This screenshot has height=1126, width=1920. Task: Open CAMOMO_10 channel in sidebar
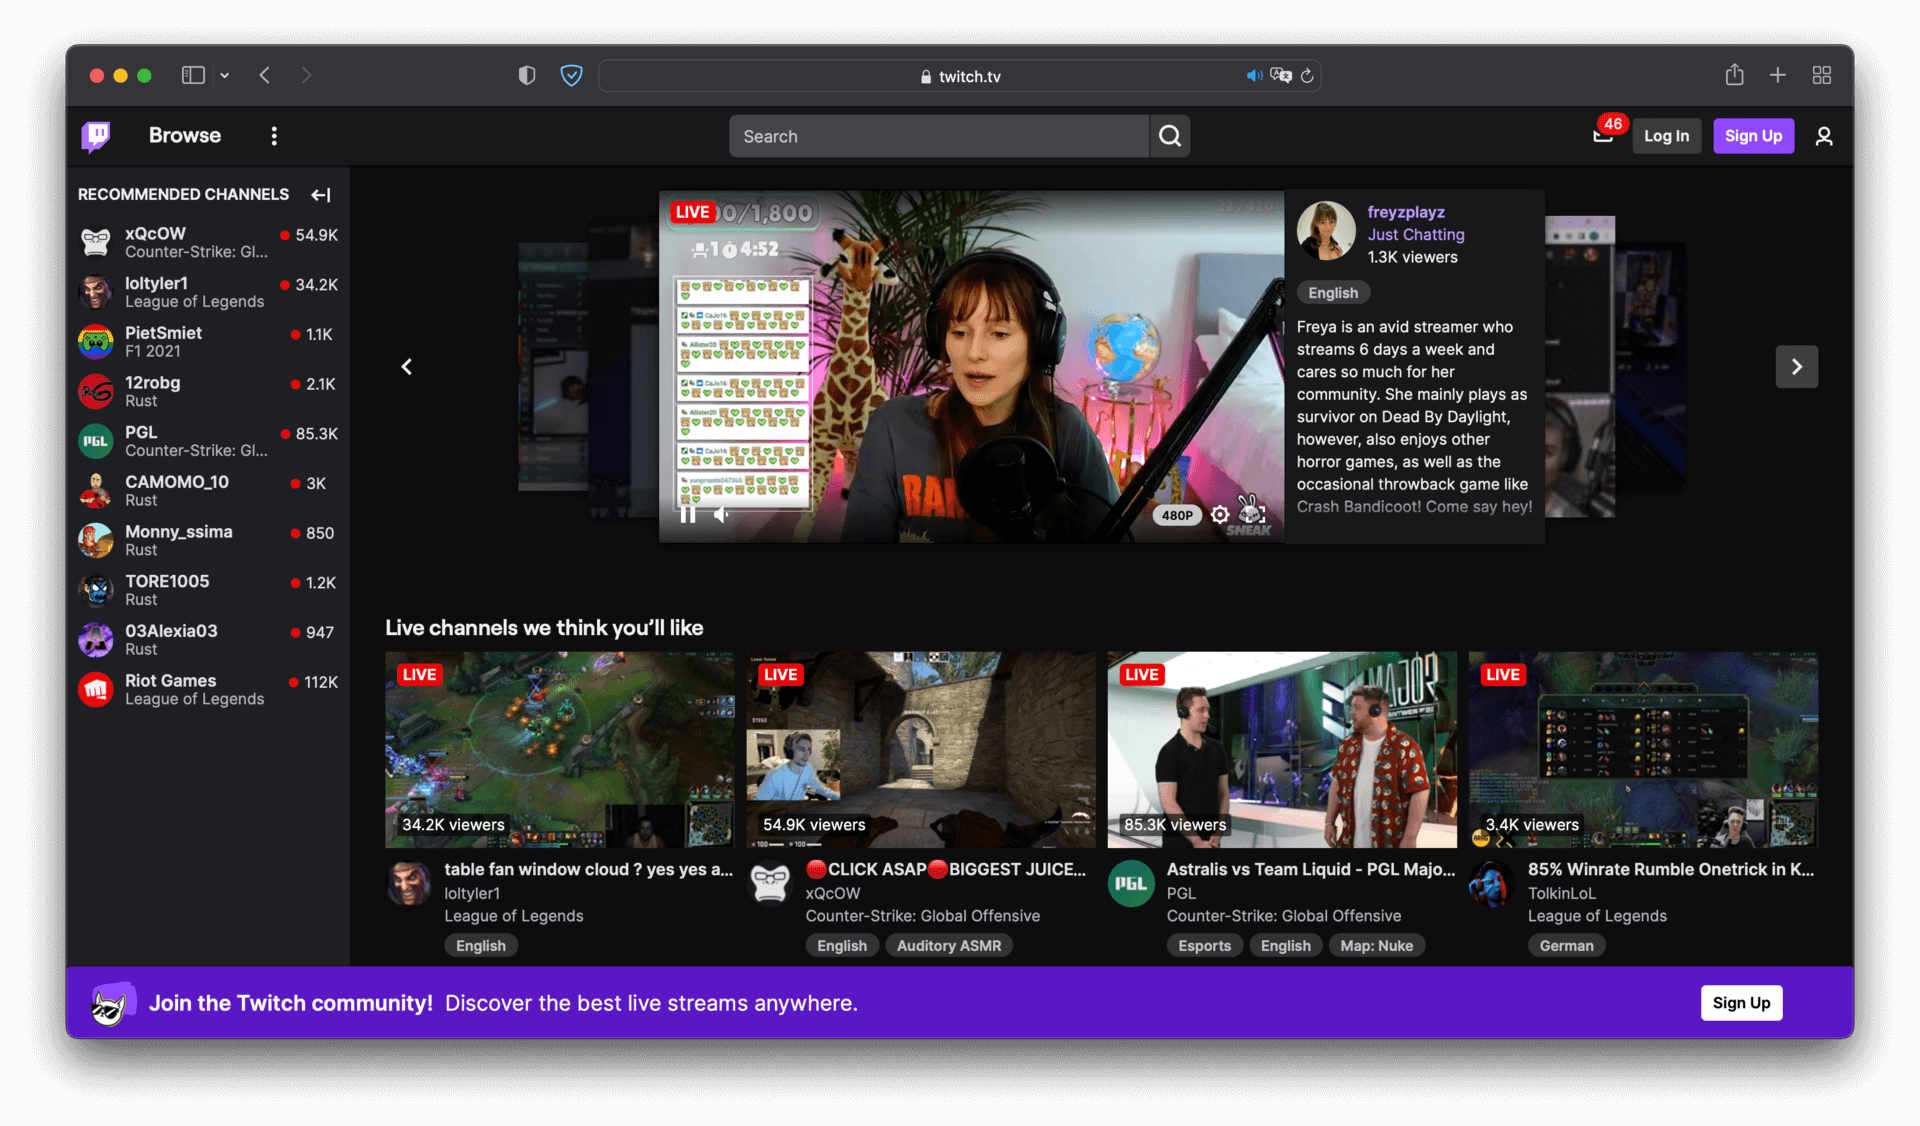(208, 490)
